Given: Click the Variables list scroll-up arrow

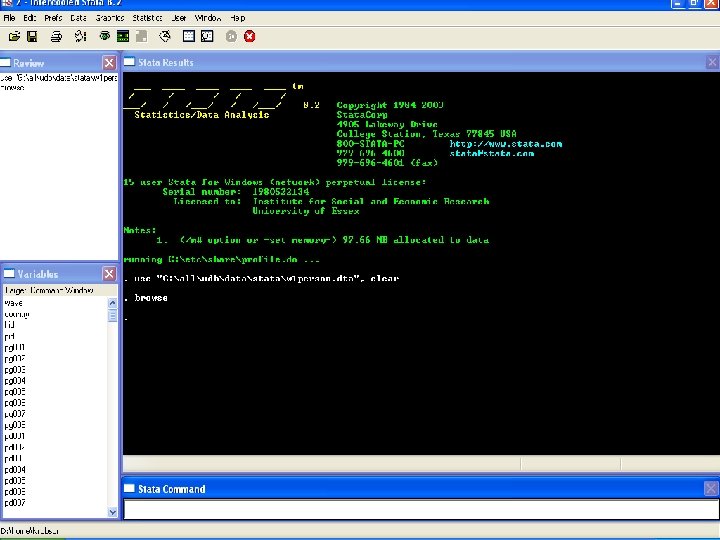Looking at the screenshot, I should [x=112, y=303].
